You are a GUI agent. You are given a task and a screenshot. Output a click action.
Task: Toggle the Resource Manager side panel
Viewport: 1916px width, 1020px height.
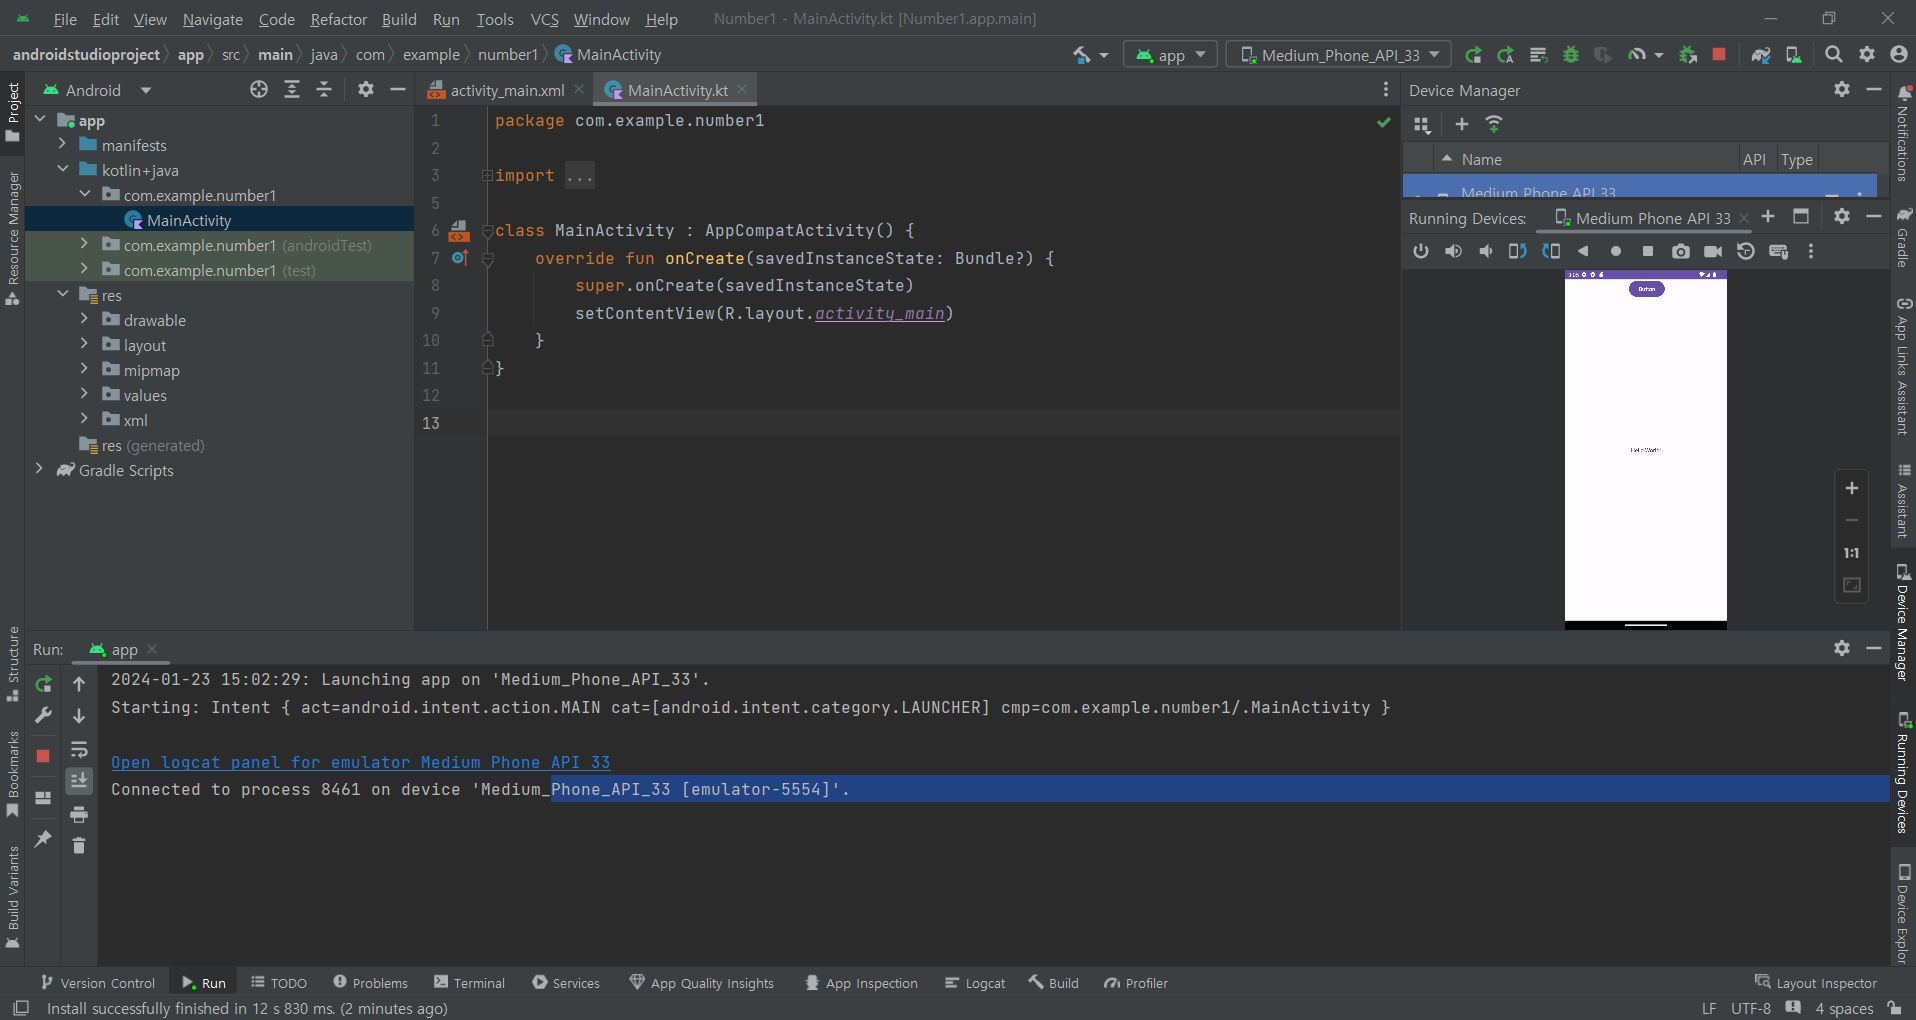click(x=13, y=238)
